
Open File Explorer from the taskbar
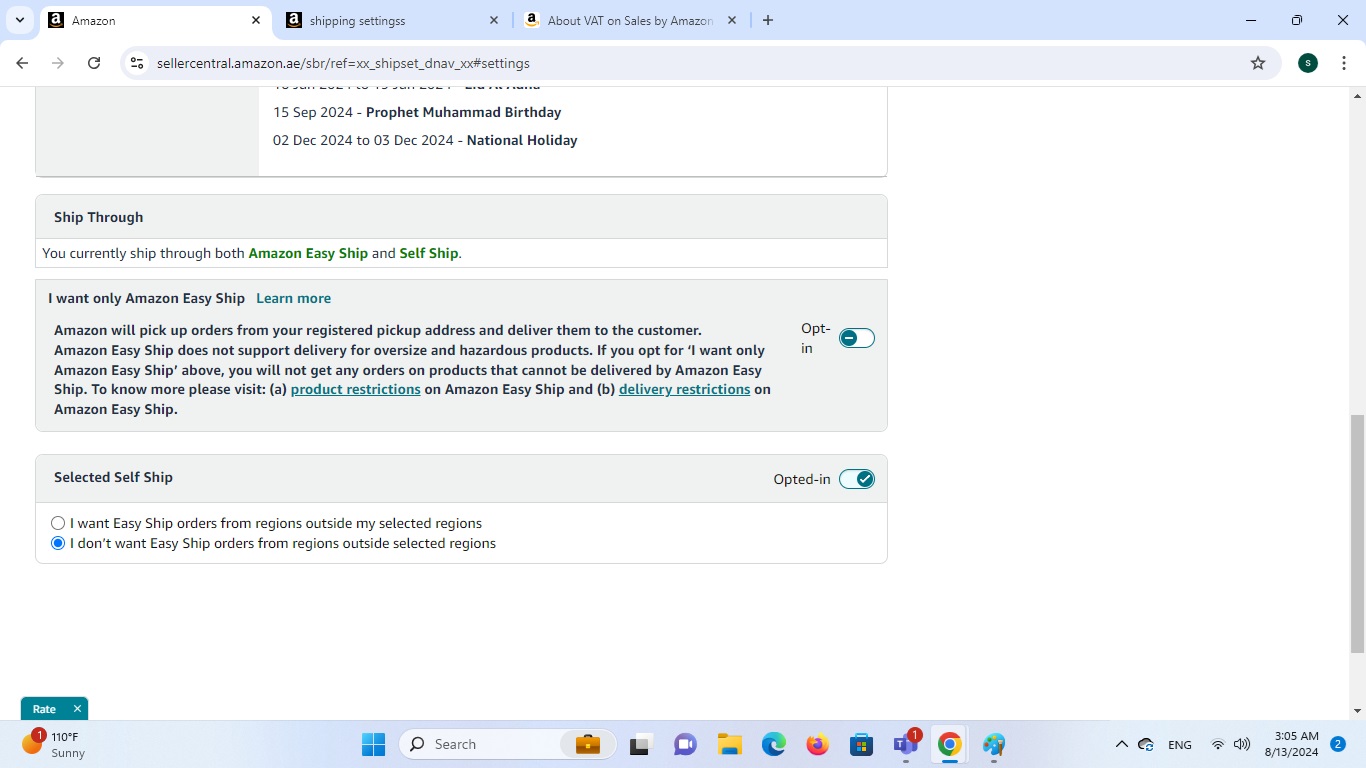729,744
